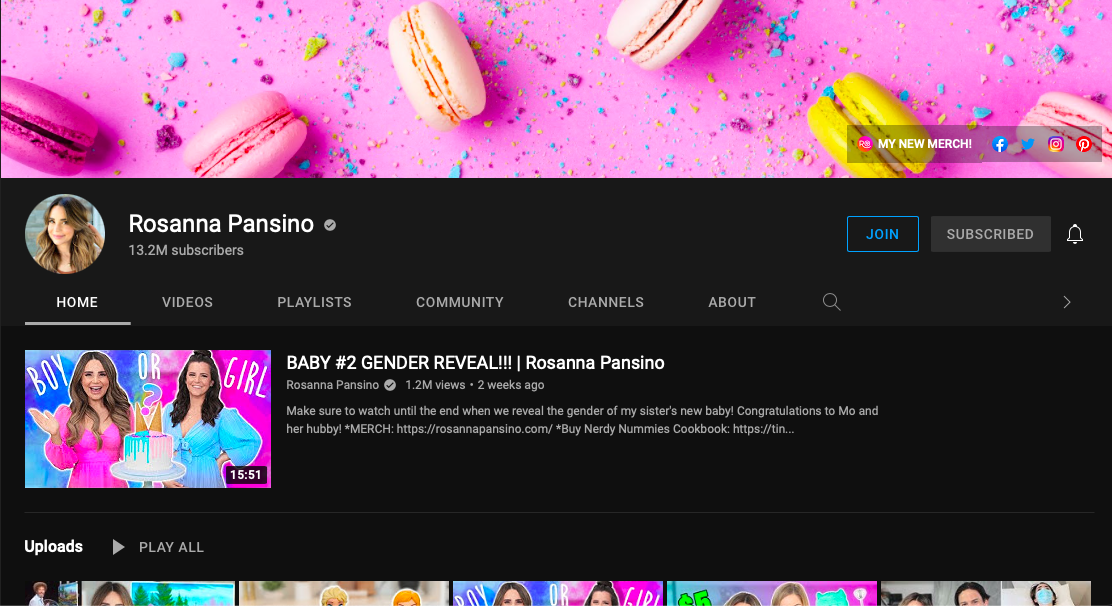Viewport: 1112px width, 606px height.
Task: Click the verified badge next to channel name
Action: 330,225
